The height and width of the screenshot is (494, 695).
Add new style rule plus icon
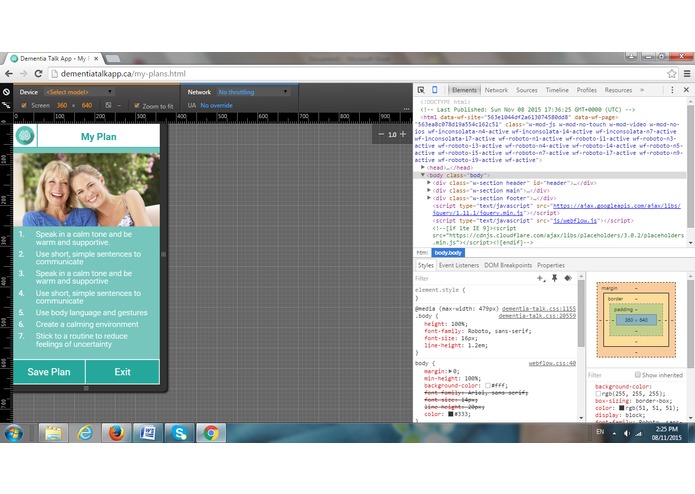click(541, 278)
